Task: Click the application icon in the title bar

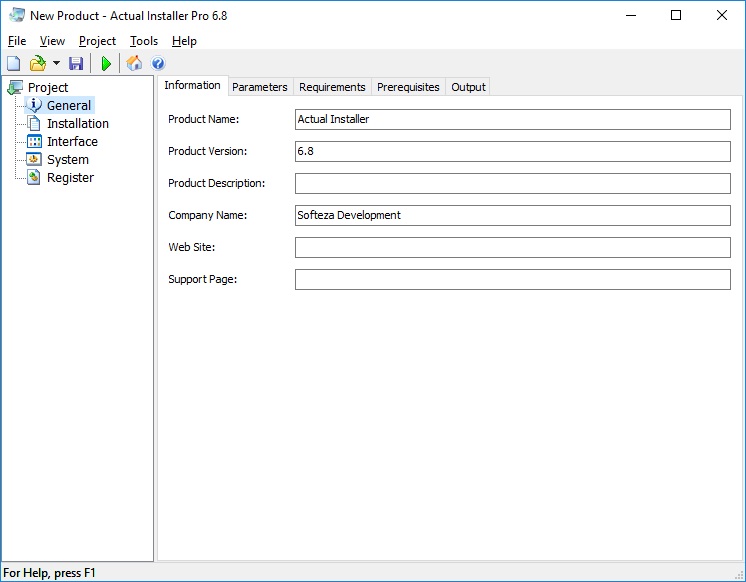Action: [17, 15]
